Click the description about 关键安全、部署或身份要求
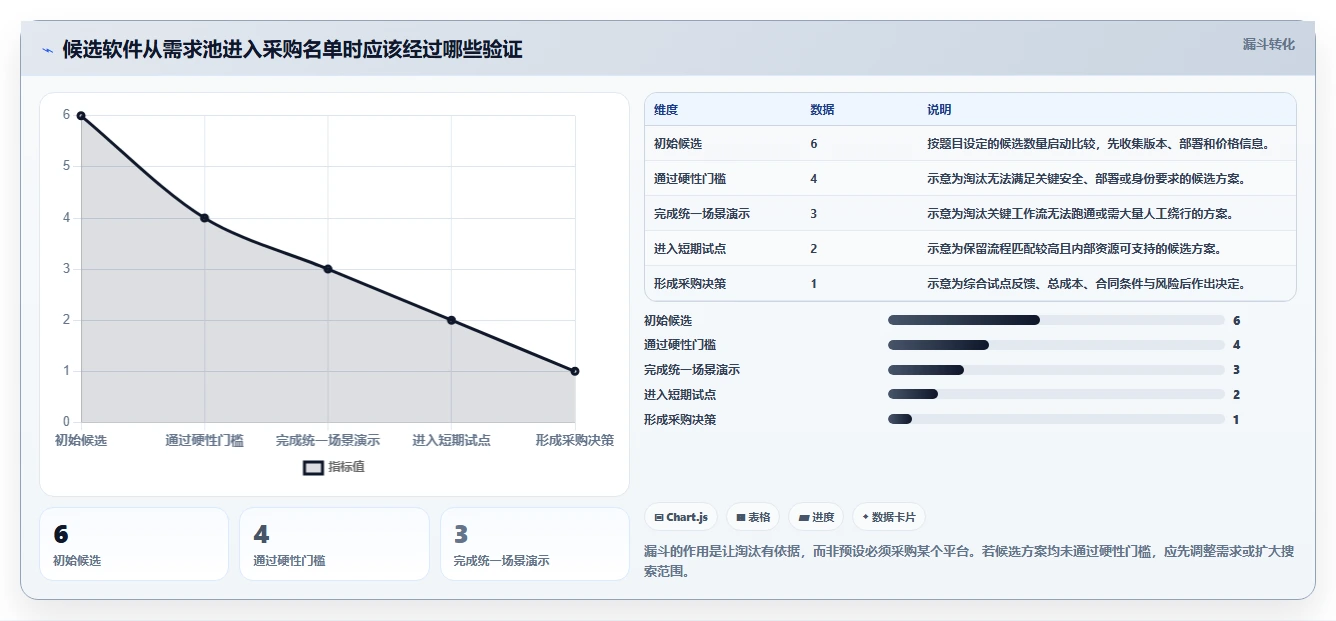This screenshot has width=1336, height=621. pyautogui.click(x=1086, y=179)
